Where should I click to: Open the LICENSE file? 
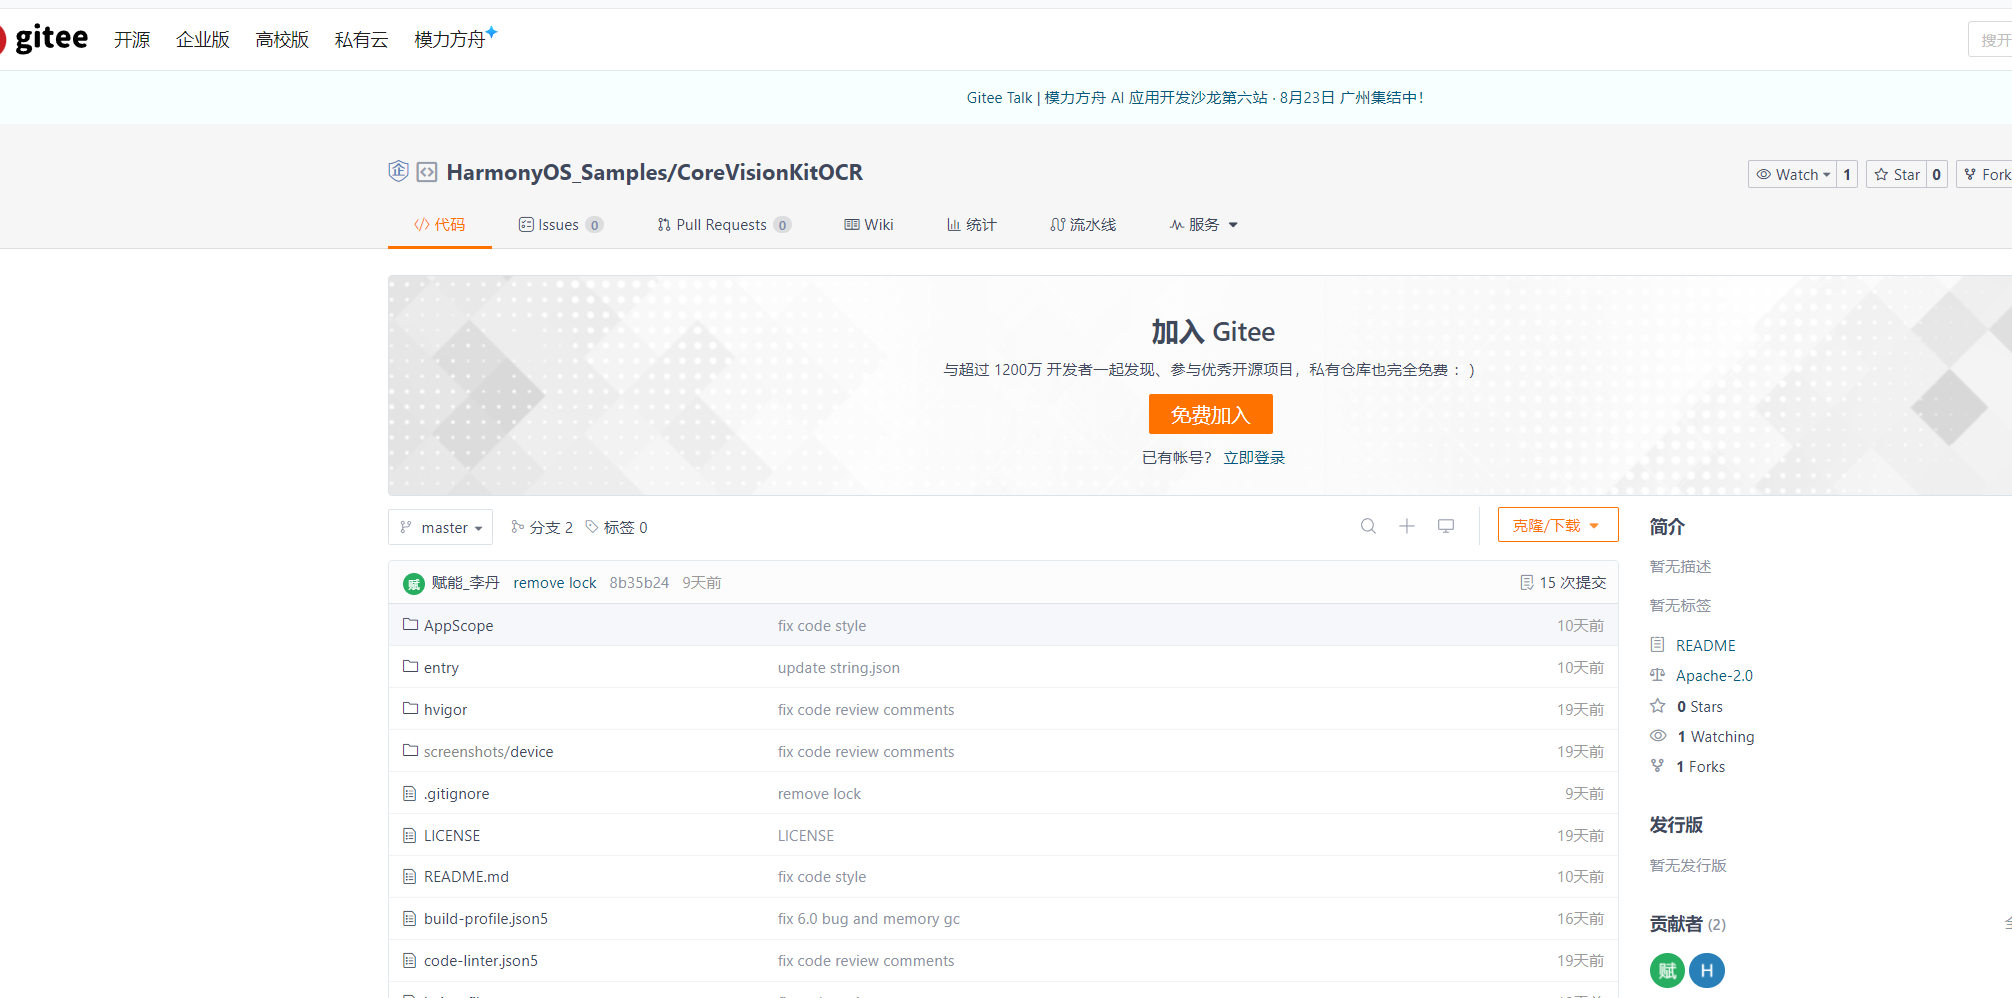point(451,835)
